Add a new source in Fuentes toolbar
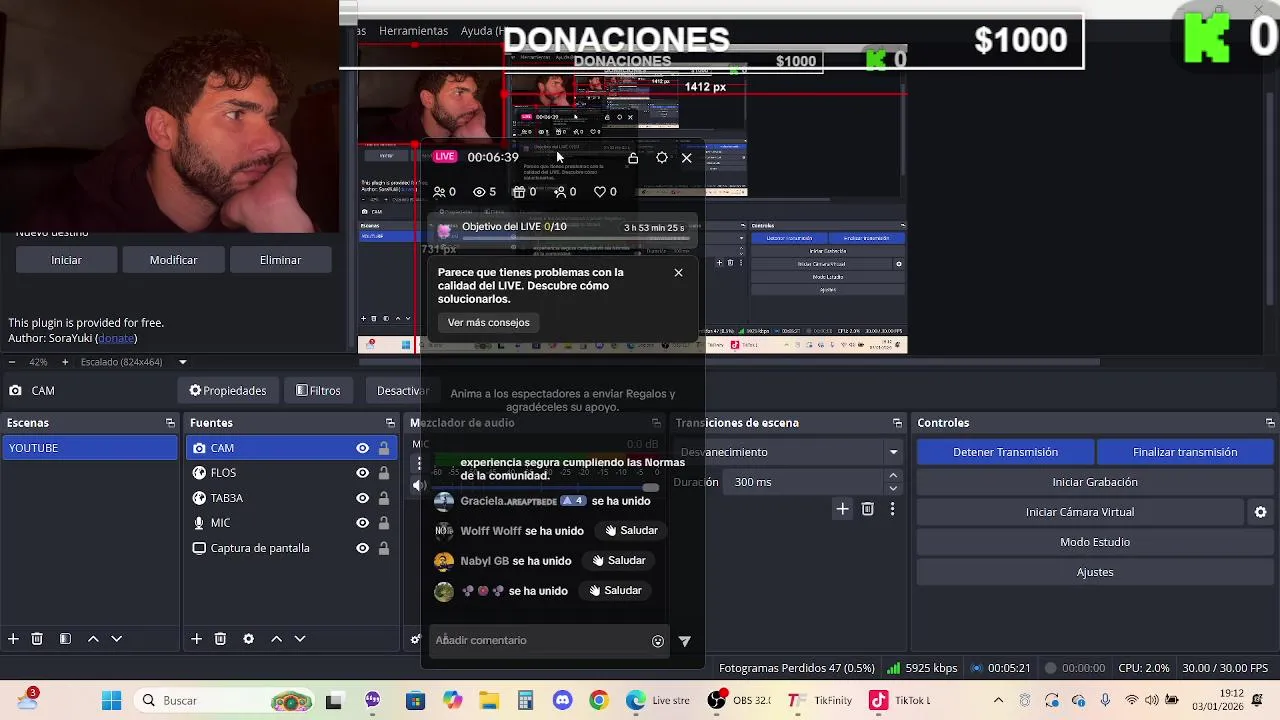This screenshot has height=720, width=1280. coord(196,639)
